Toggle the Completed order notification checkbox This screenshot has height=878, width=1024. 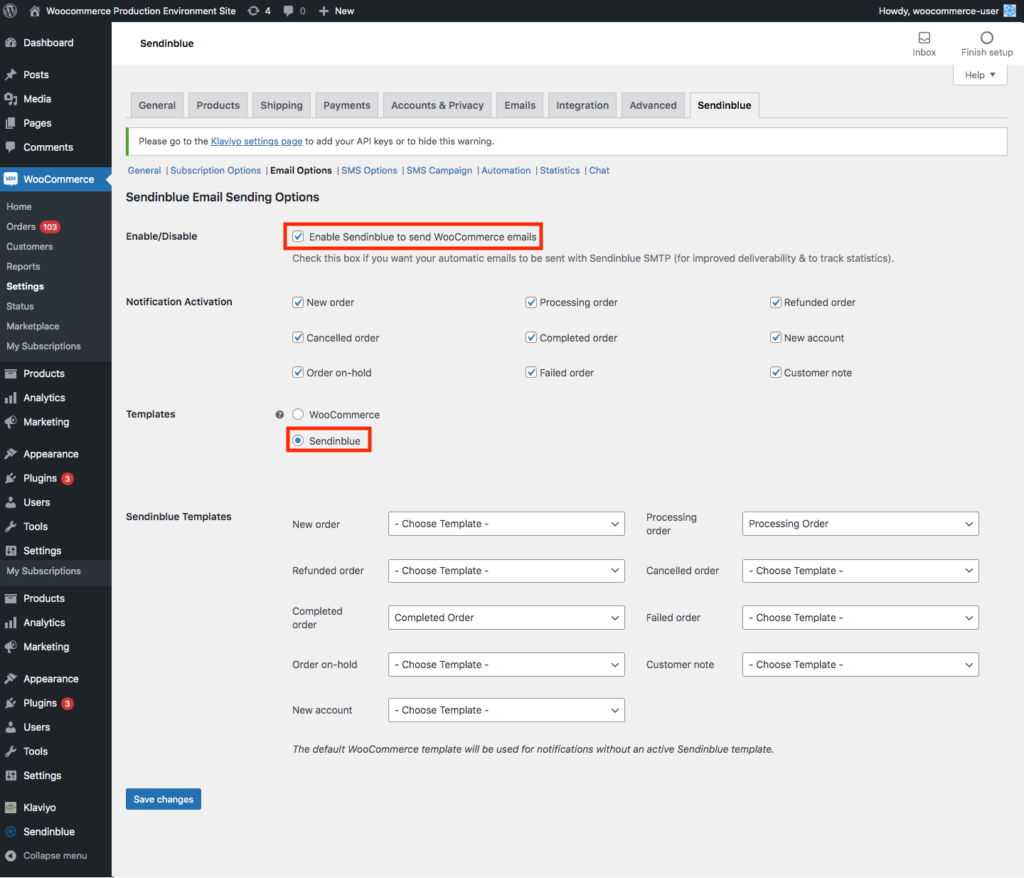click(531, 338)
